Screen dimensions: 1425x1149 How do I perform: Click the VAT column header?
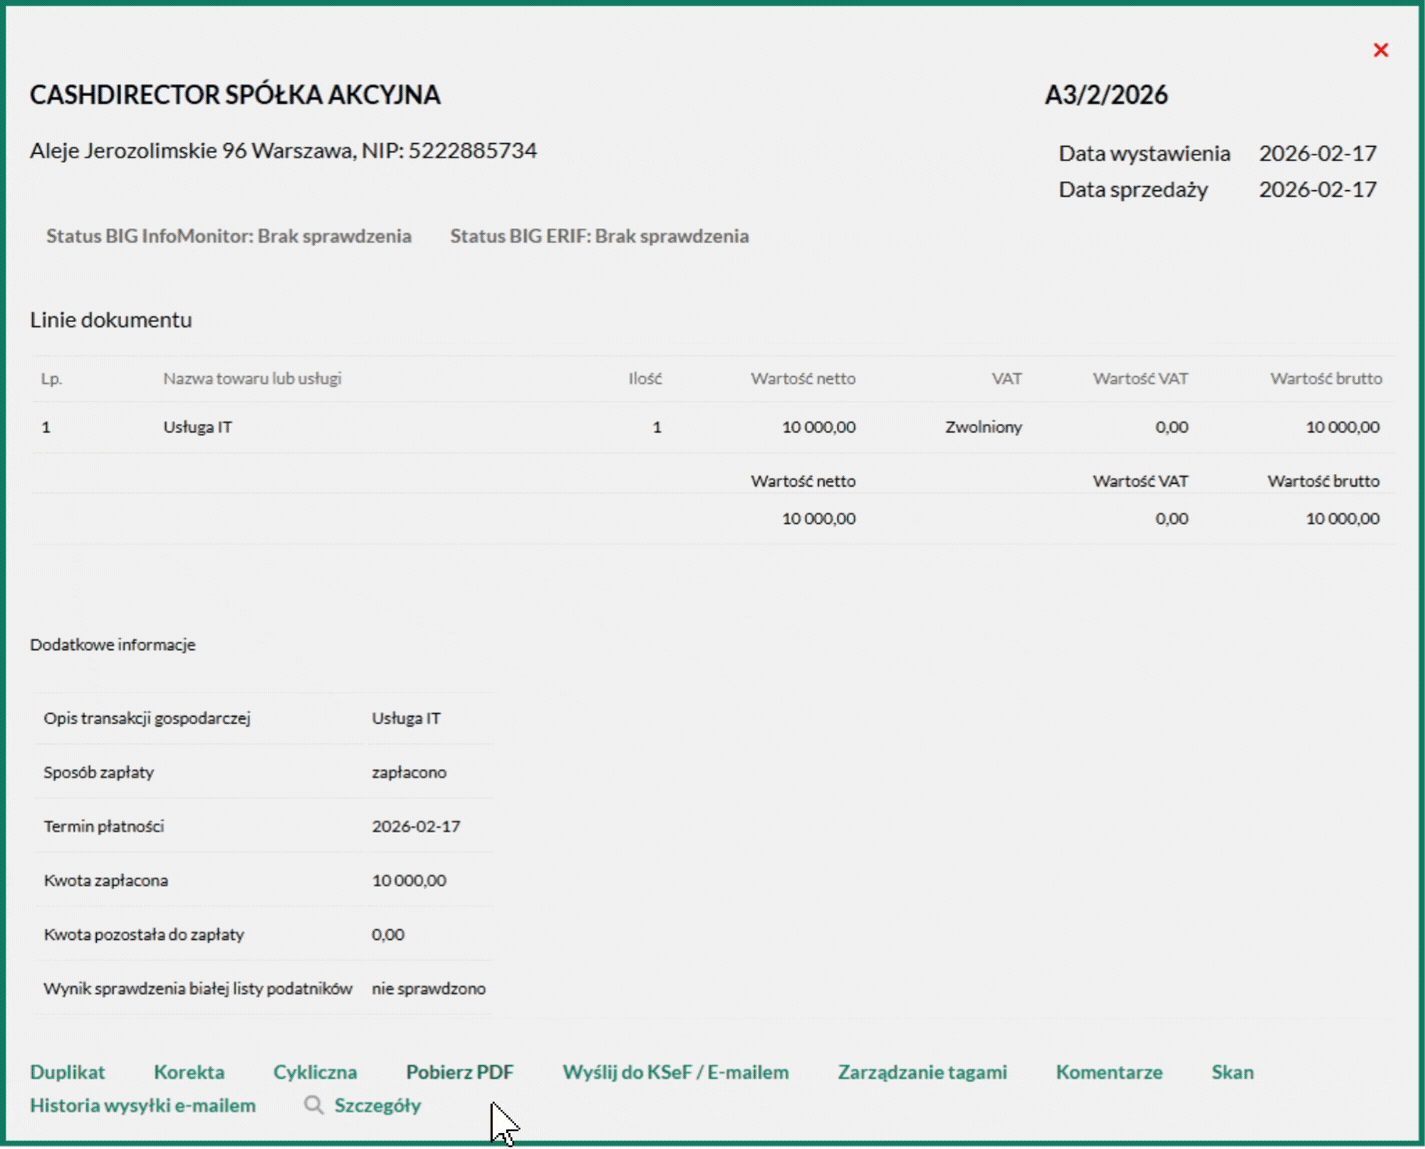click(1007, 378)
